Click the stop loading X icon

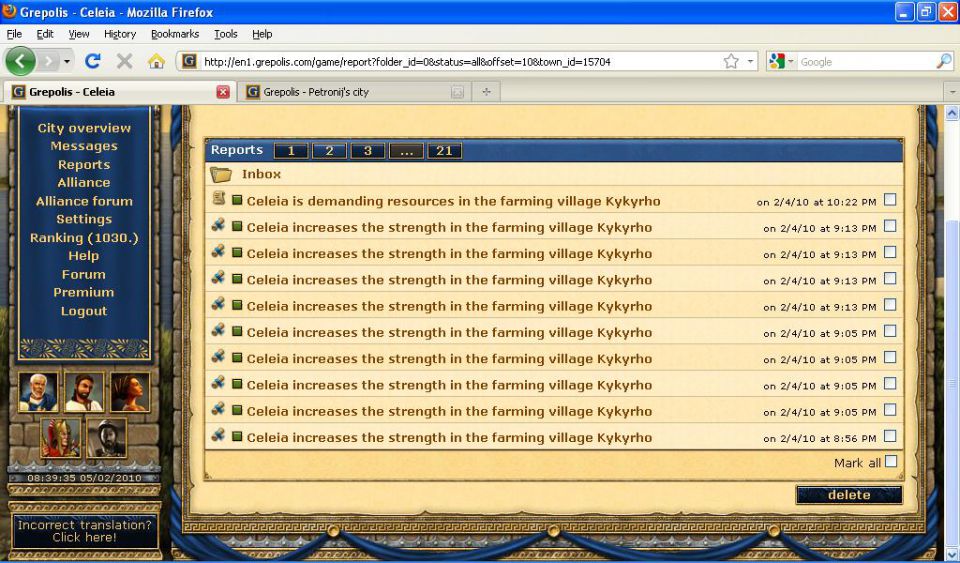pyautogui.click(x=125, y=61)
